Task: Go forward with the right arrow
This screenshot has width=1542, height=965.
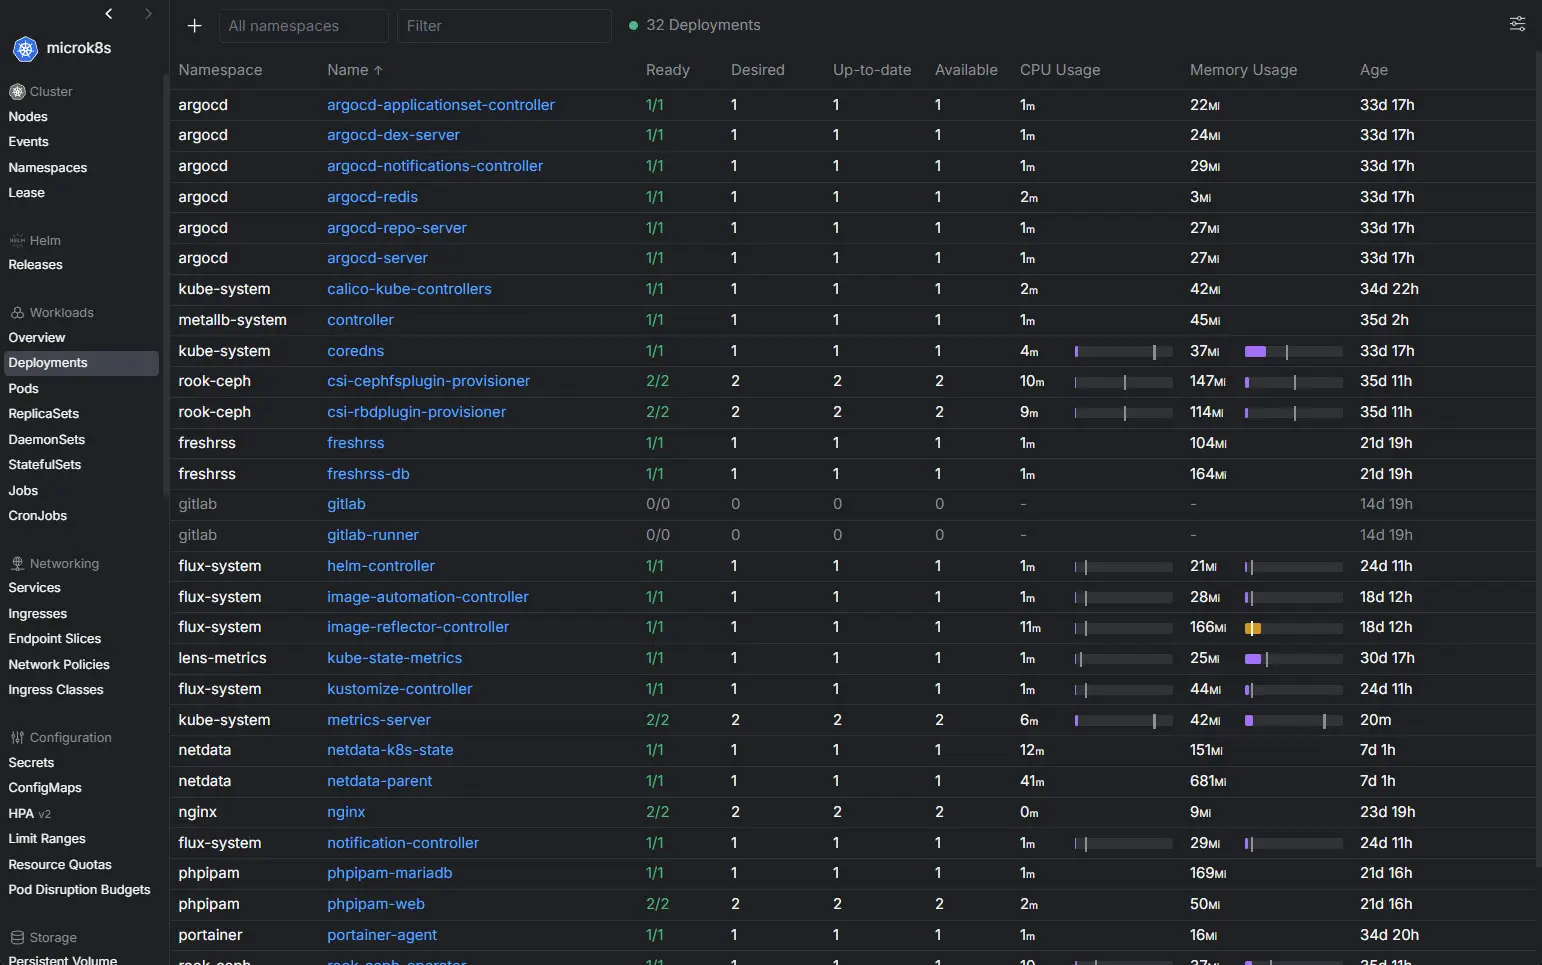Action: 148,14
